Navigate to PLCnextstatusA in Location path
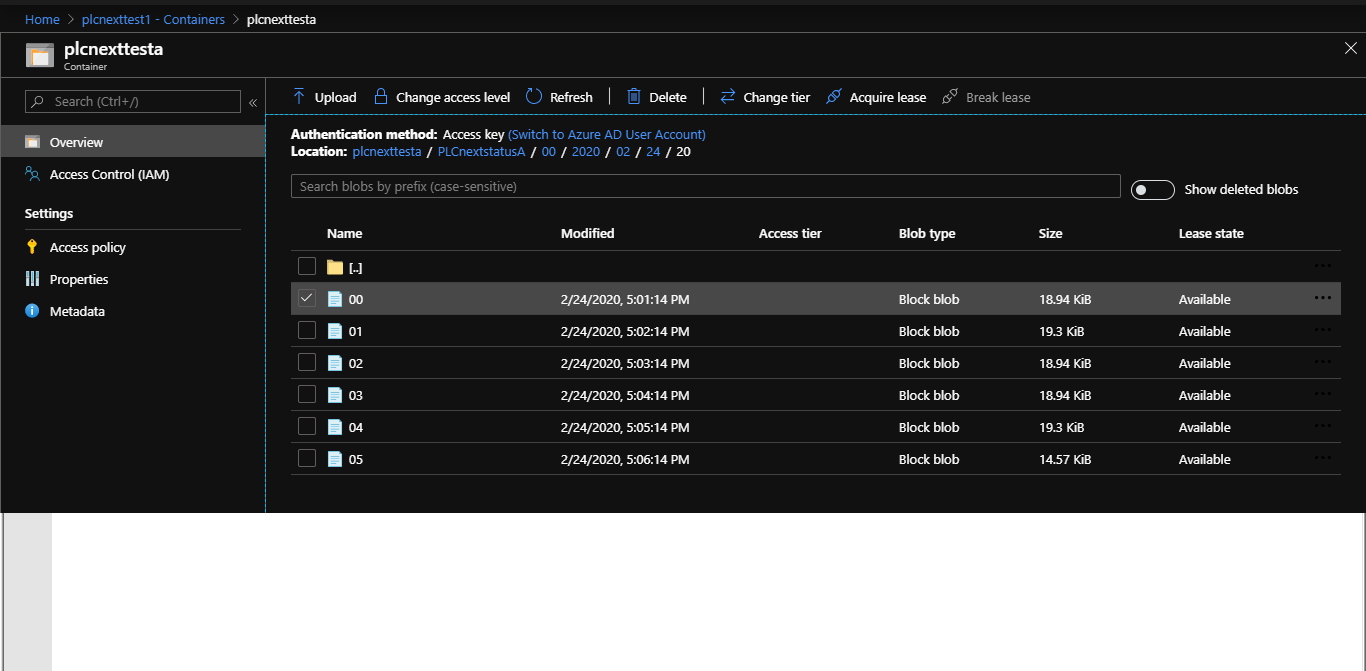The height and width of the screenshot is (671, 1366). coord(481,152)
